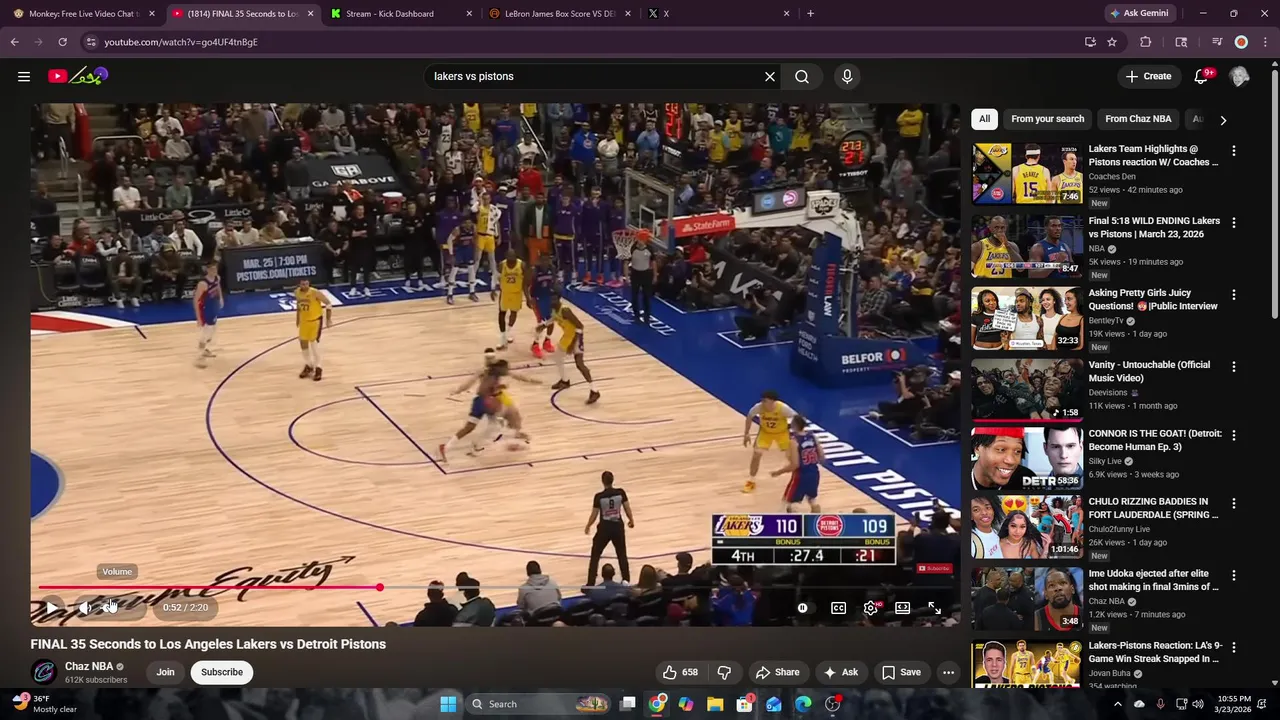The height and width of the screenshot is (720, 1280).
Task: Bookmark this page with star icon
Action: [x=1112, y=42]
